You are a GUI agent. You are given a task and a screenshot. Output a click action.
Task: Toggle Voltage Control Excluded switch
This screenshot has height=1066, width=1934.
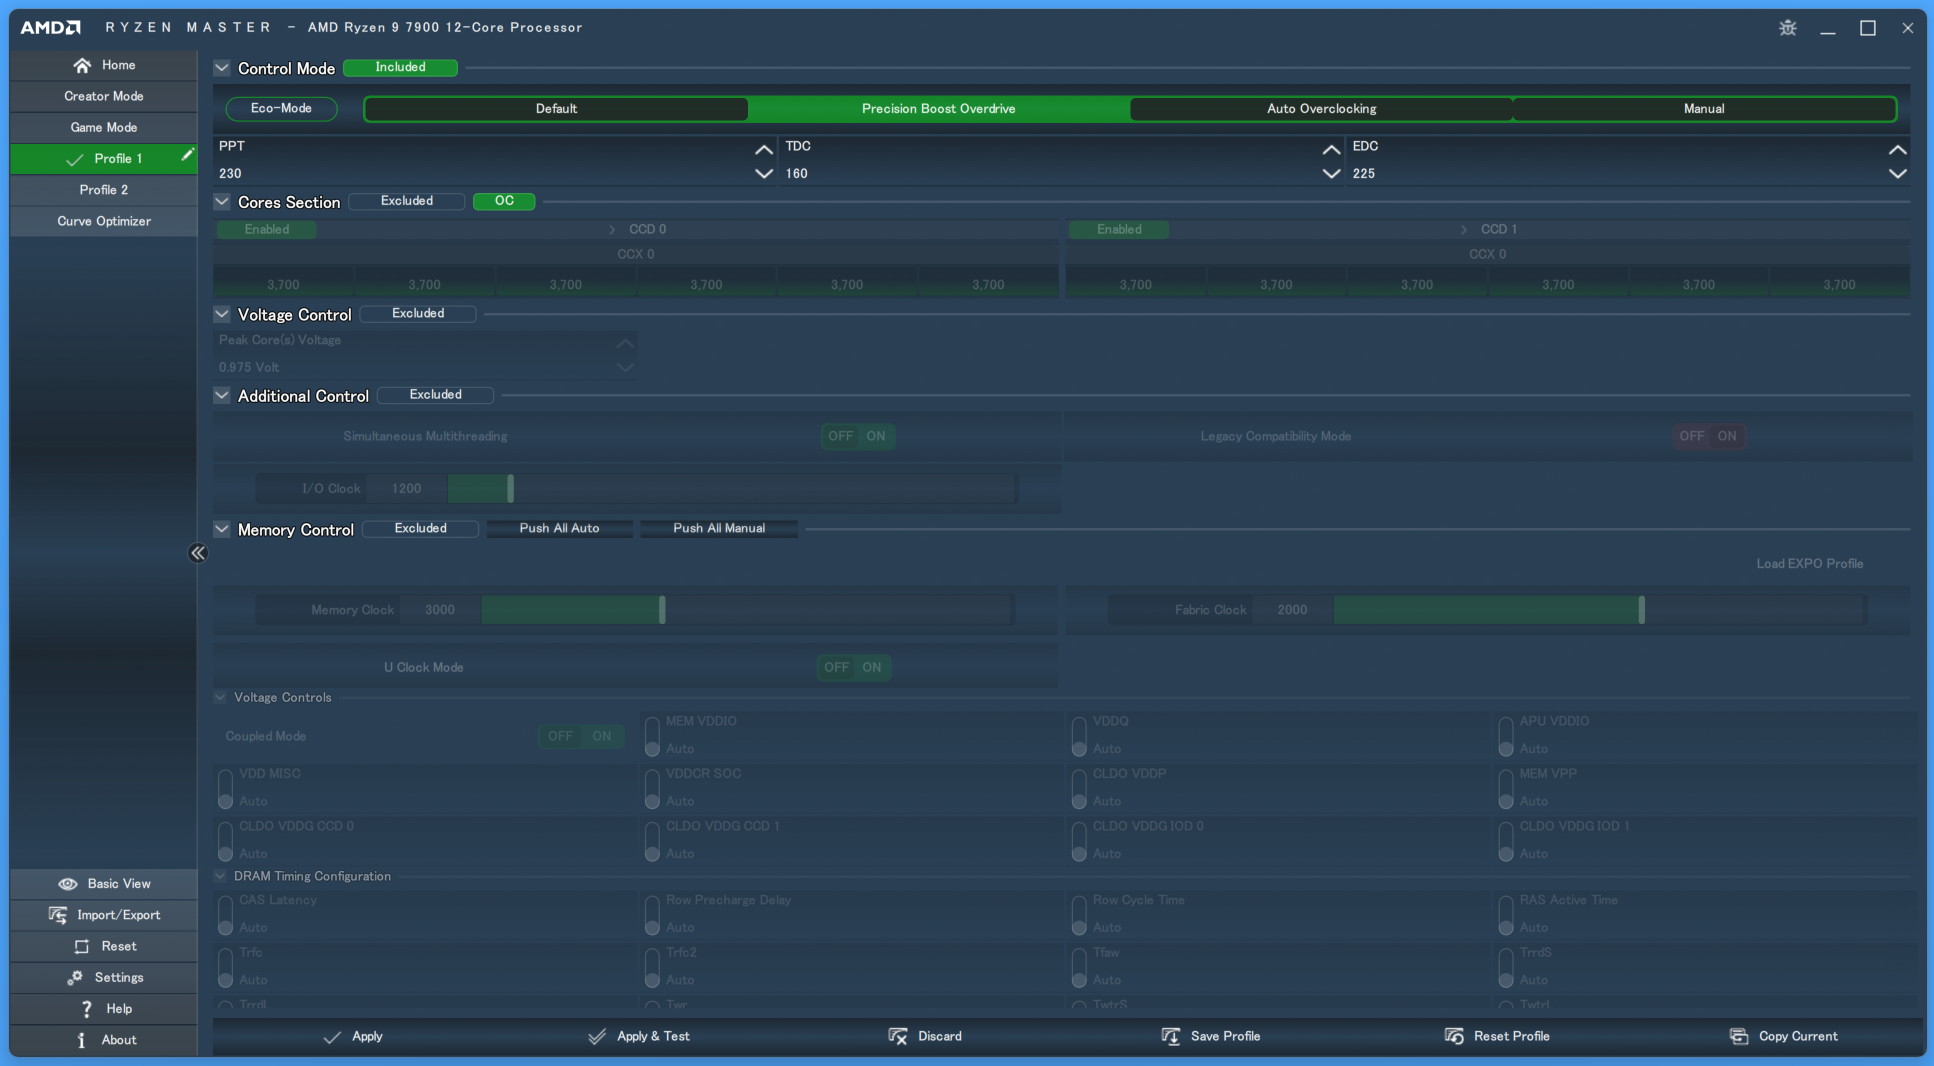click(x=418, y=313)
